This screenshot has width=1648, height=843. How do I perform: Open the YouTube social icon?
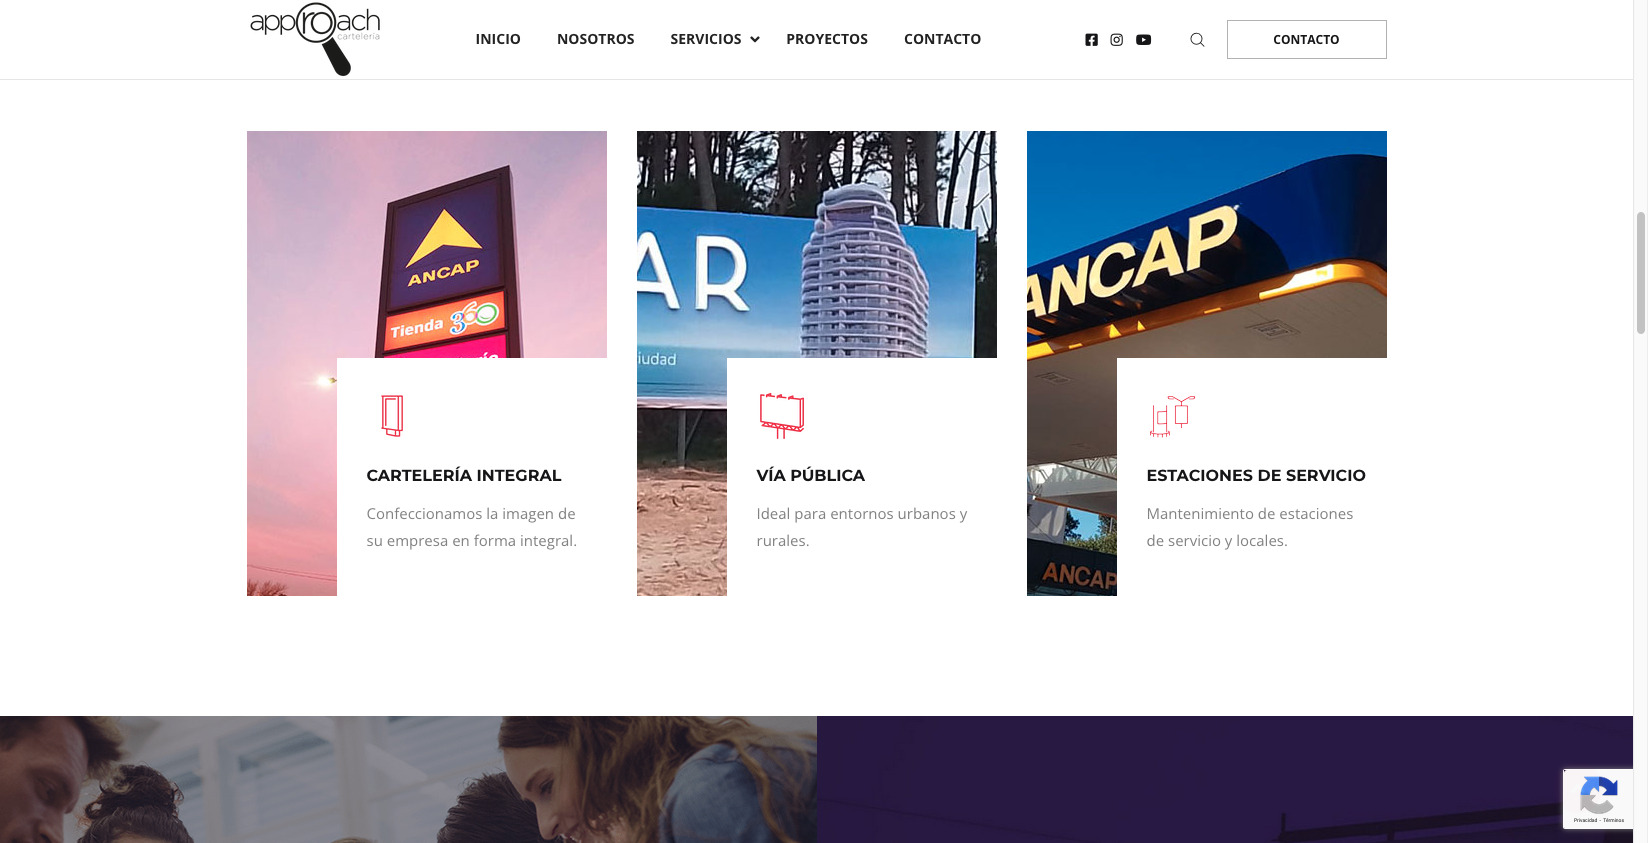click(x=1143, y=40)
